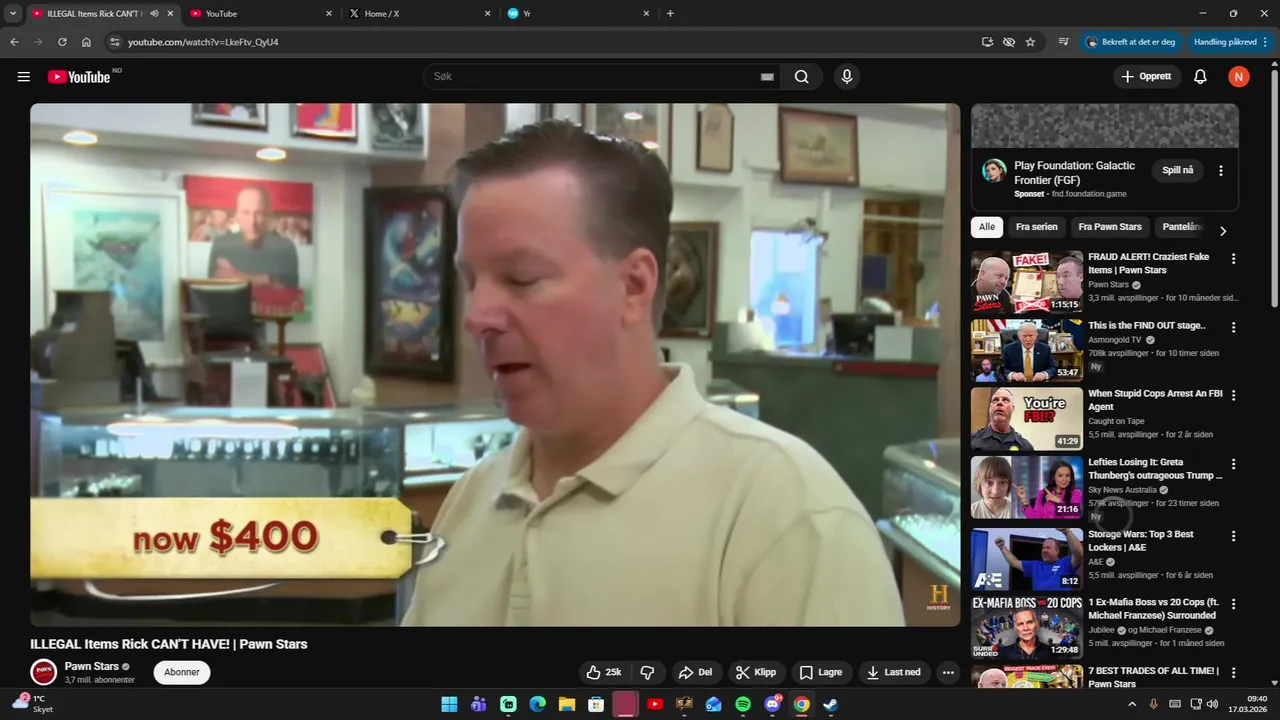Open FRAUD ALERT video thumbnail
This screenshot has width=1280, height=720.
[1027, 281]
